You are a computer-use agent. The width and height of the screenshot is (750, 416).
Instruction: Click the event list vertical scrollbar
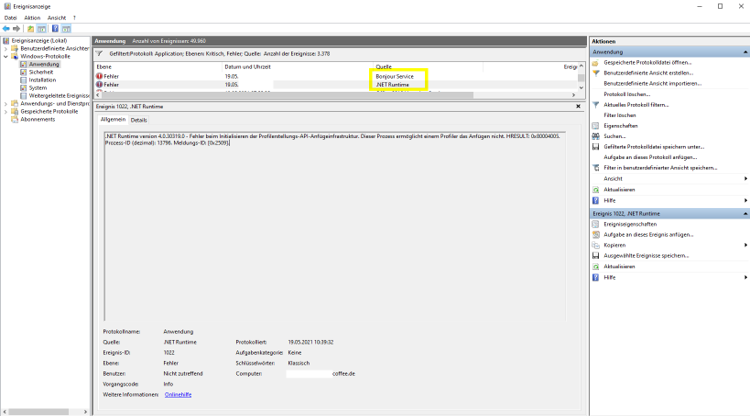581,77
